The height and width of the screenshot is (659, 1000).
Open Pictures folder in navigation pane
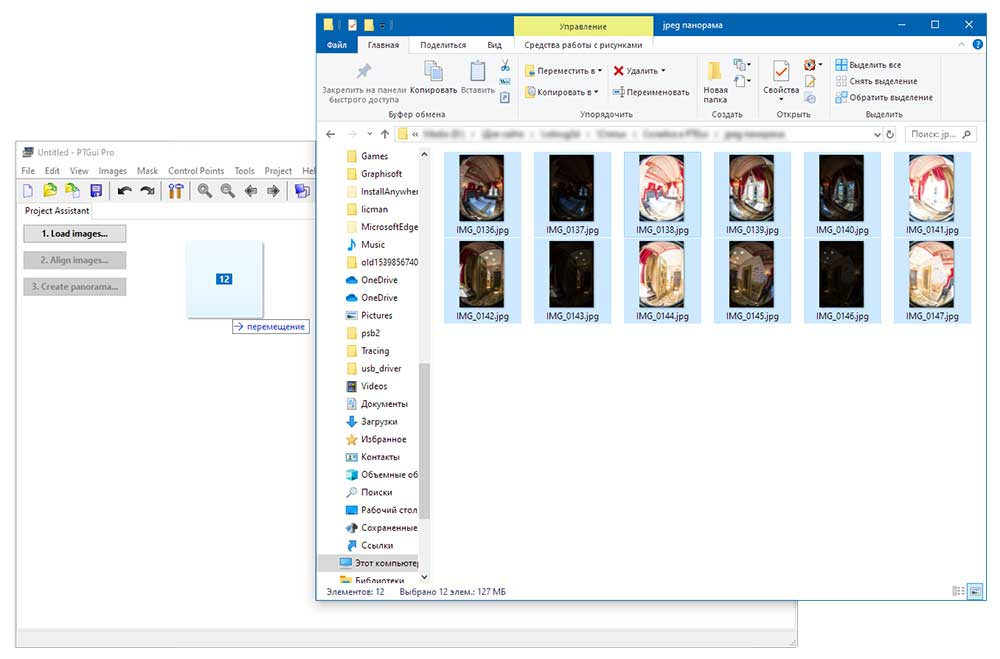pyautogui.click(x=369, y=315)
